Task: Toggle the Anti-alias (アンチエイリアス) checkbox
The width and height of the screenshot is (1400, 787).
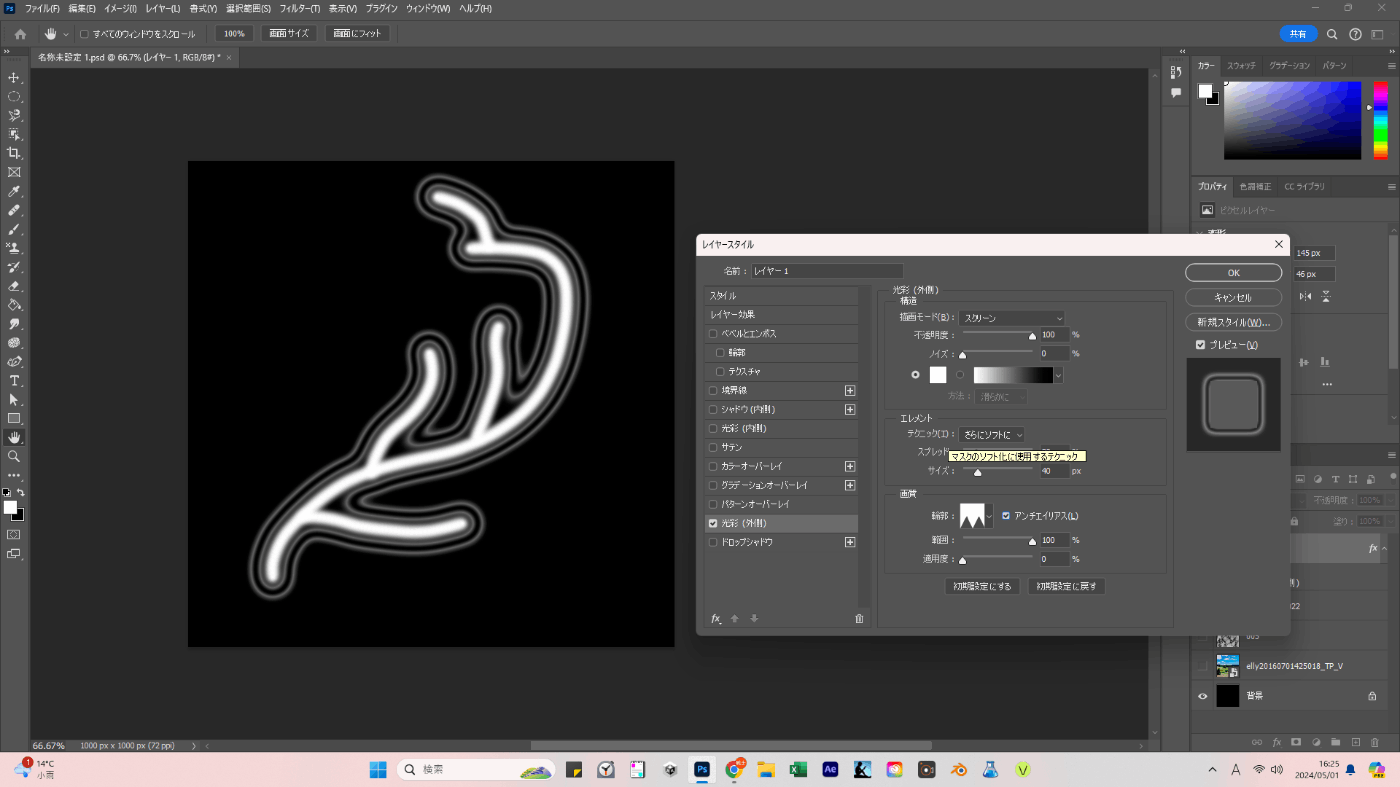Action: pyautogui.click(x=1006, y=516)
